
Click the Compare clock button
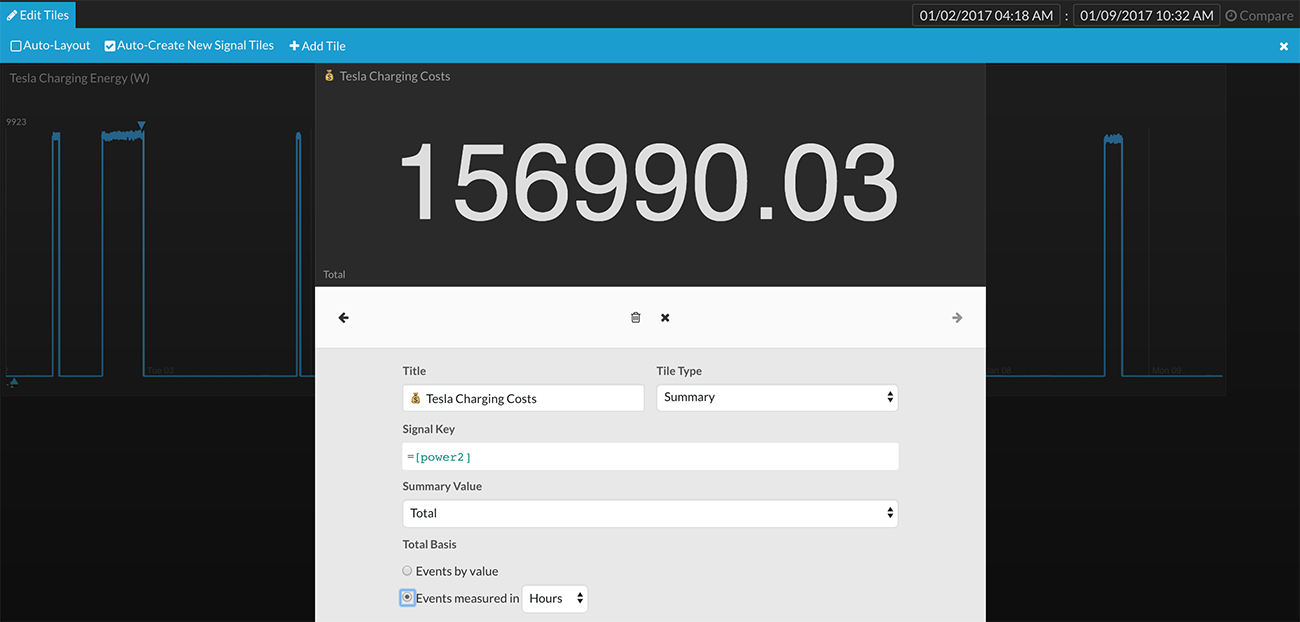(1258, 15)
